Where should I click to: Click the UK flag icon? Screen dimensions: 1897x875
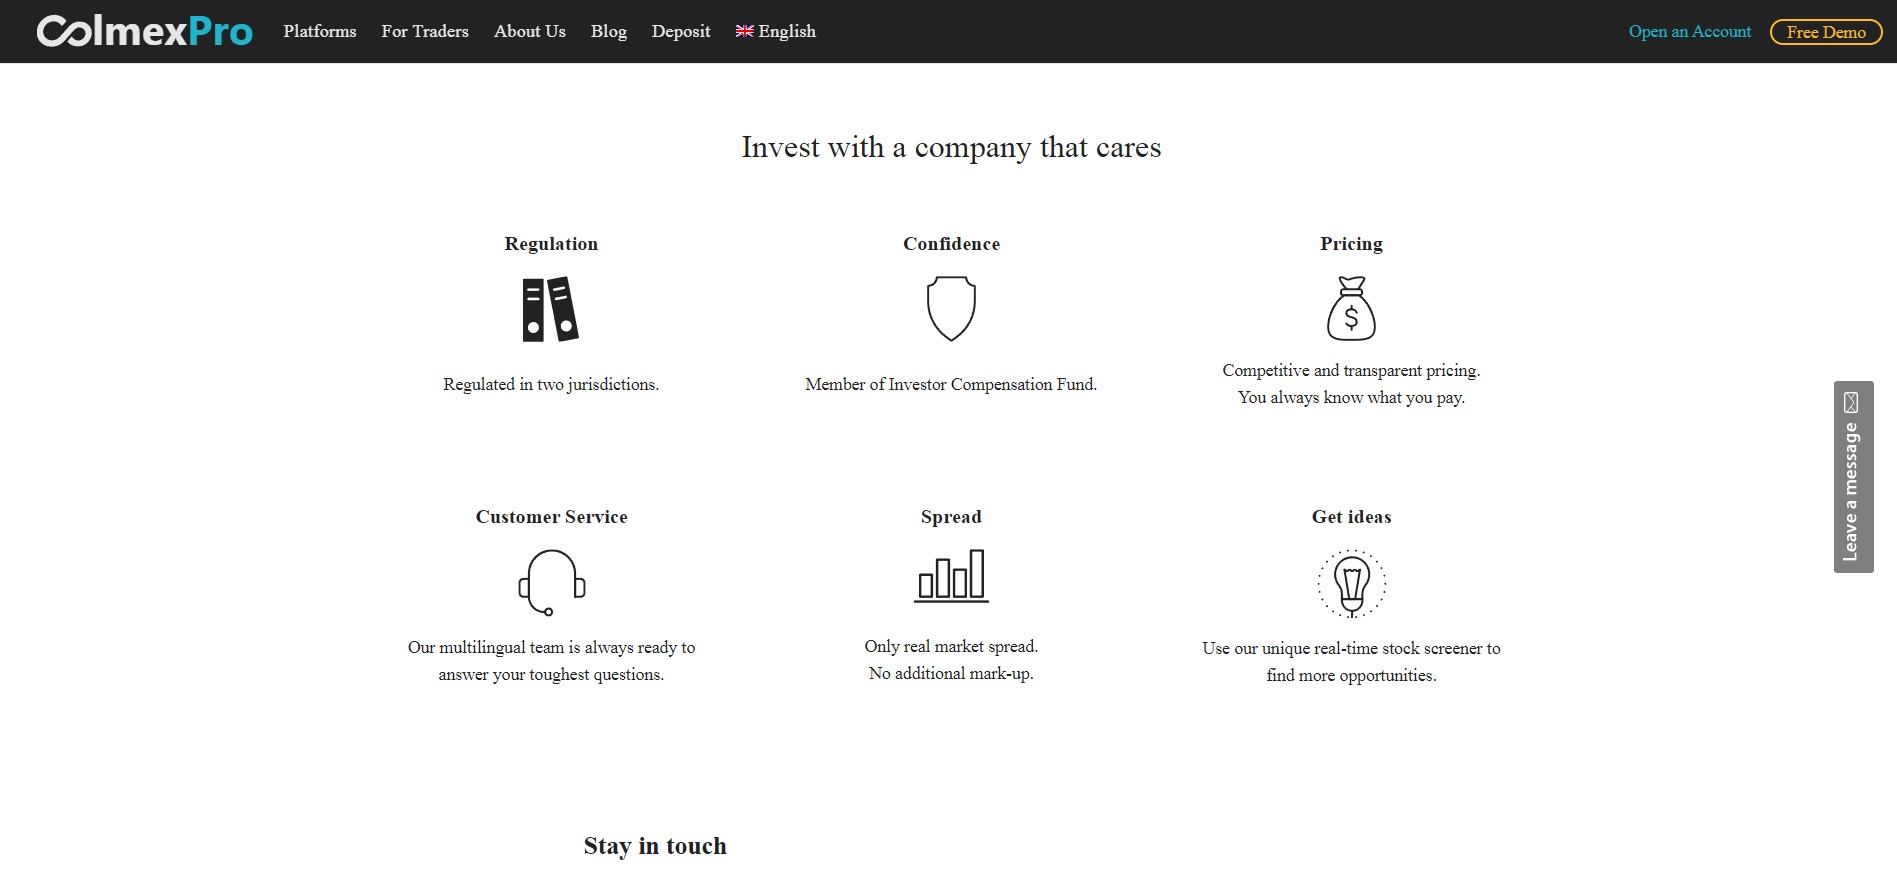[x=745, y=31]
